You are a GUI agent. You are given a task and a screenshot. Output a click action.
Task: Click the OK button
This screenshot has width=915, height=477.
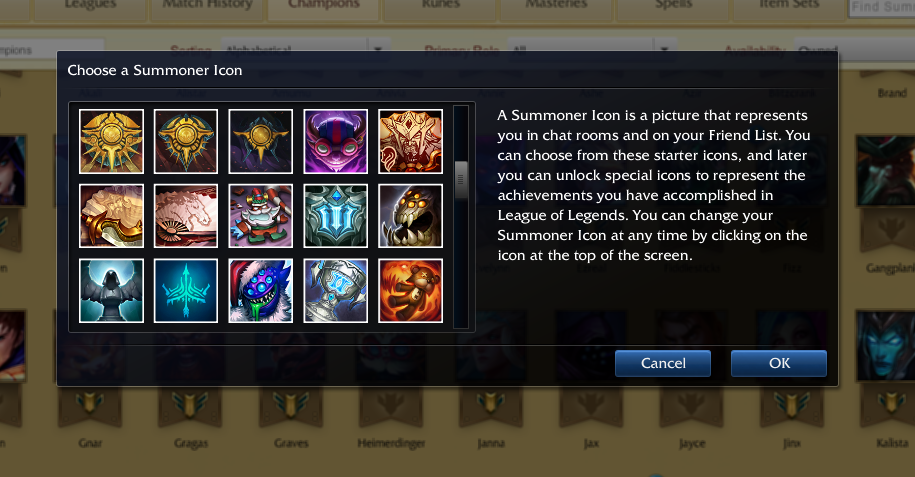click(778, 363)
